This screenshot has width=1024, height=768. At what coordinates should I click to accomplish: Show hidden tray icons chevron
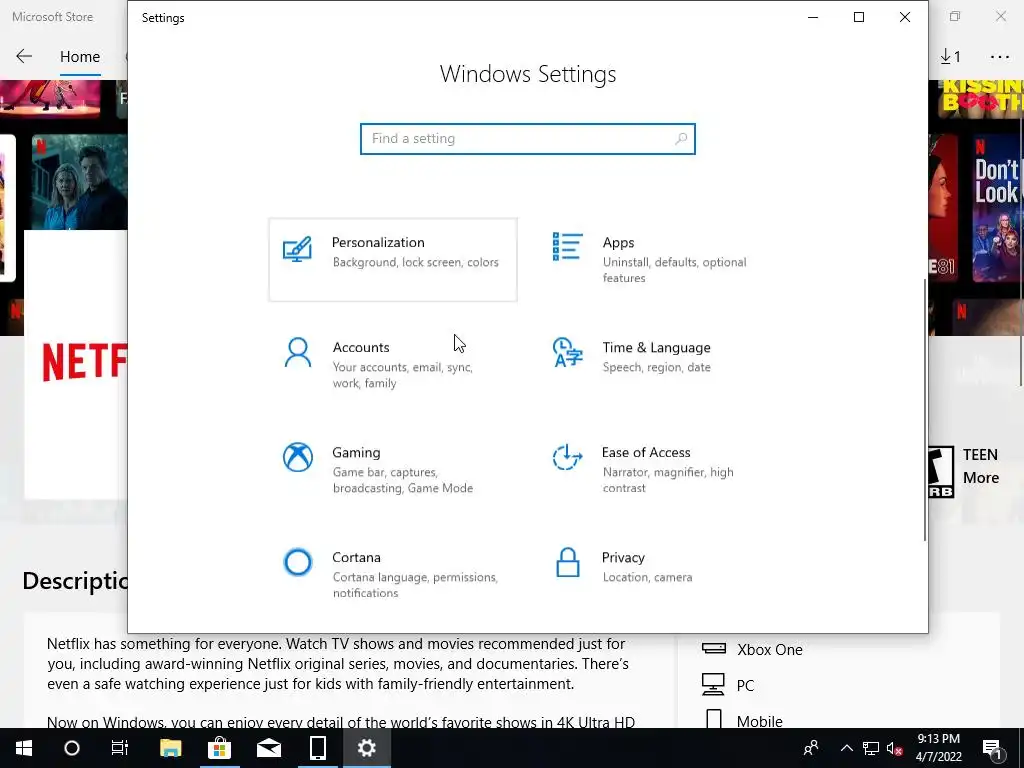[x=846, y=748]
